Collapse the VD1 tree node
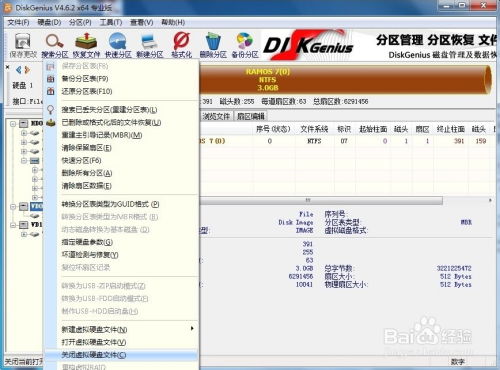 (13, 225)
